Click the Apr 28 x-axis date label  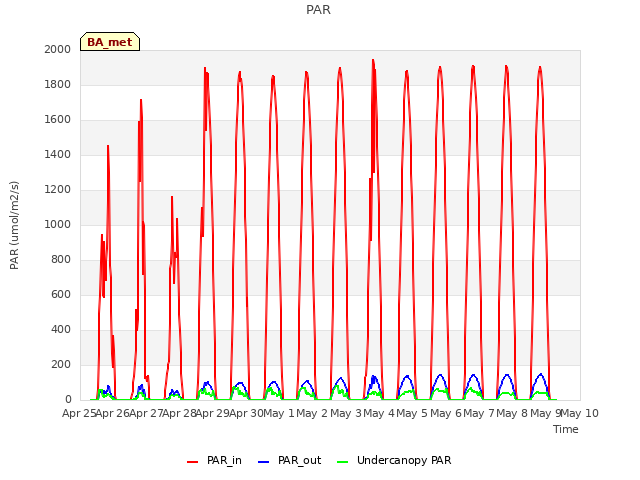179,413
